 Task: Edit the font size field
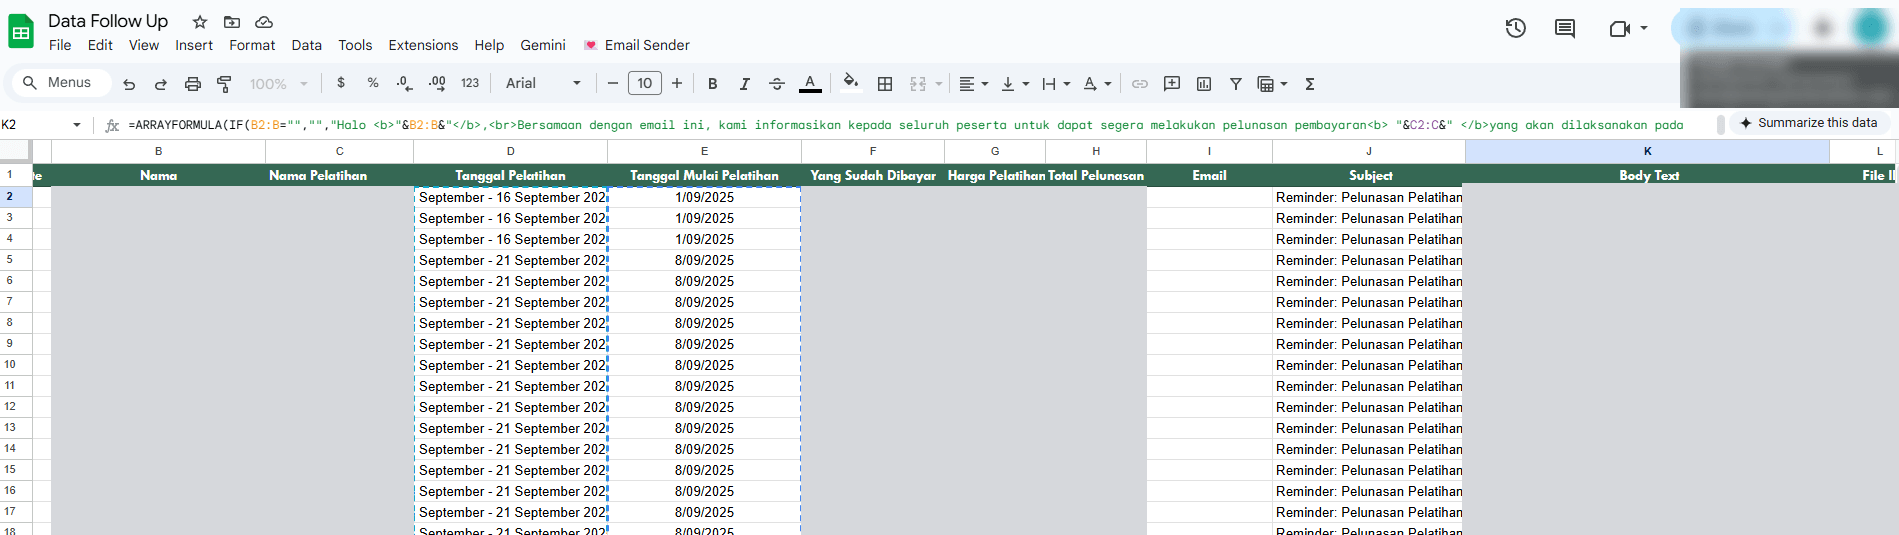[645, 83]
